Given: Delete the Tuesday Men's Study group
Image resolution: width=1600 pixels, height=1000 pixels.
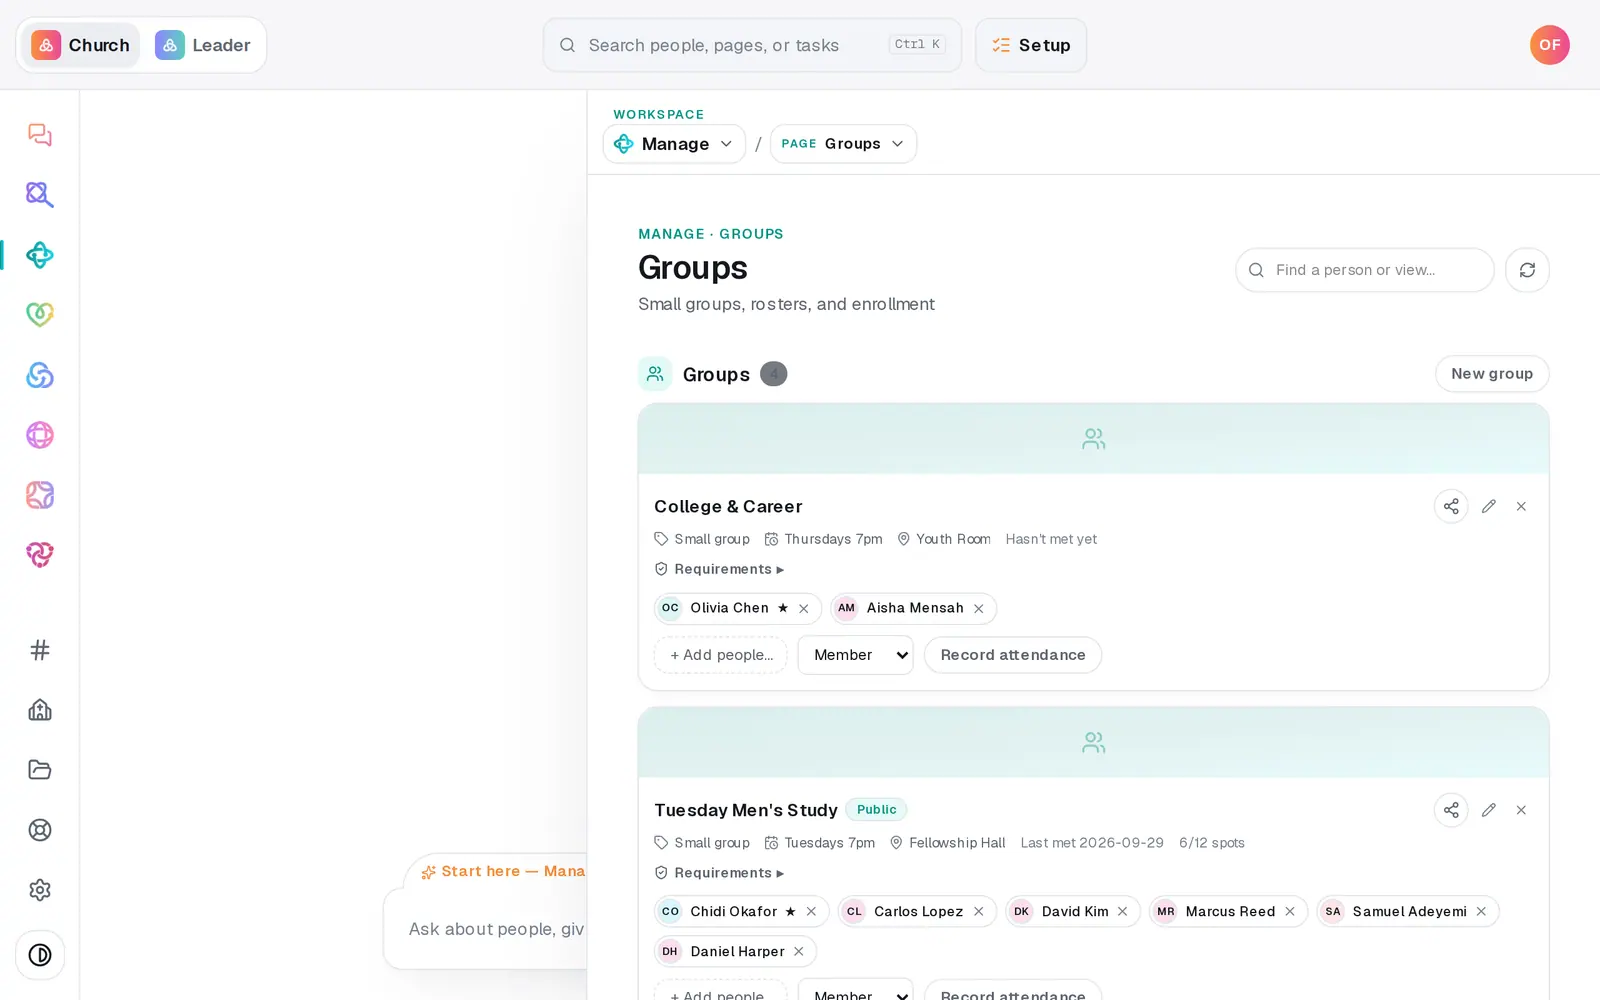Looking at the screenshot, I should [1521, 810].
